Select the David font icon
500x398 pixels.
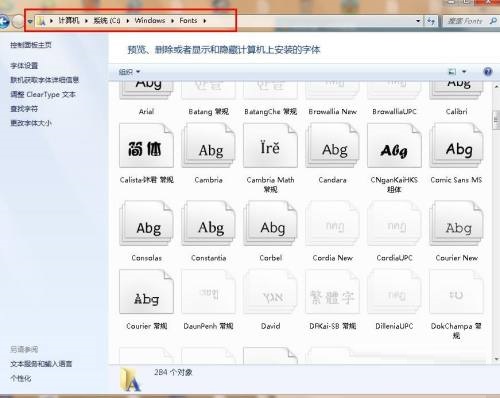pyautogui.click(x=270, y=292)
